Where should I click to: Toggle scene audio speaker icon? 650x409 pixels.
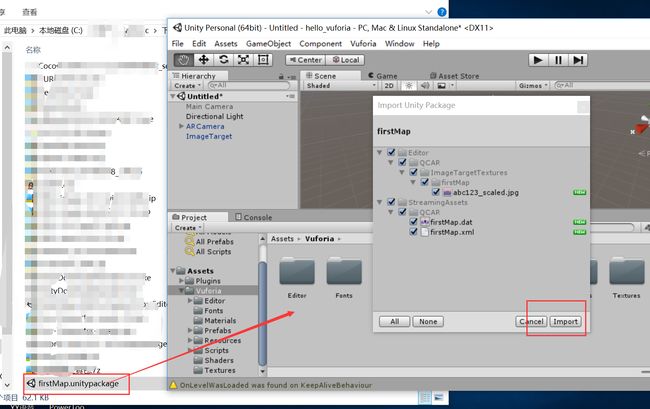(425, 86)
